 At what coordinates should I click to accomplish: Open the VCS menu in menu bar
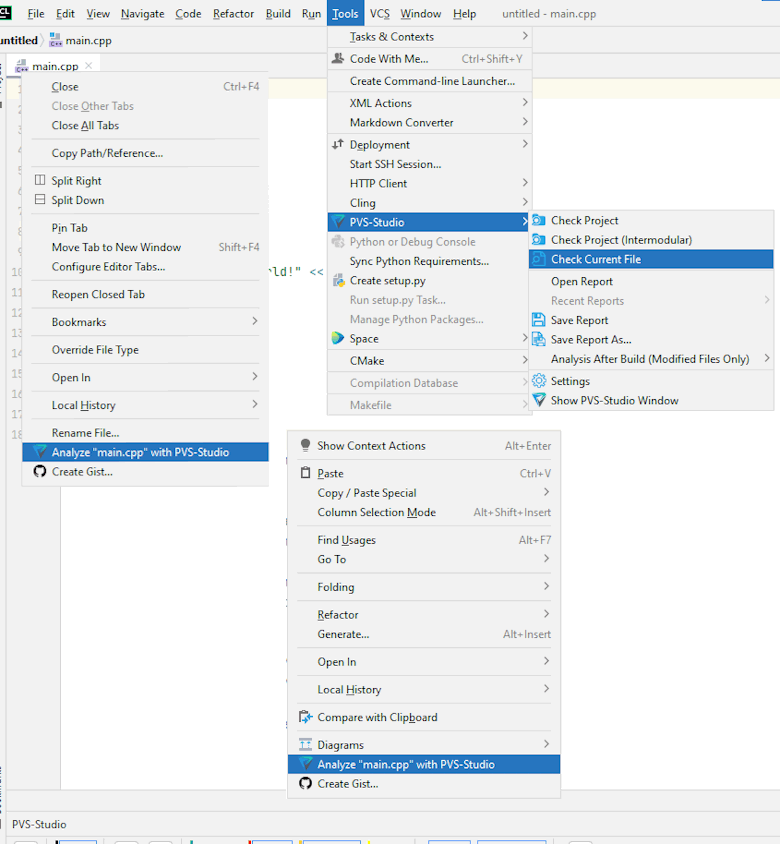click(379, 14)
